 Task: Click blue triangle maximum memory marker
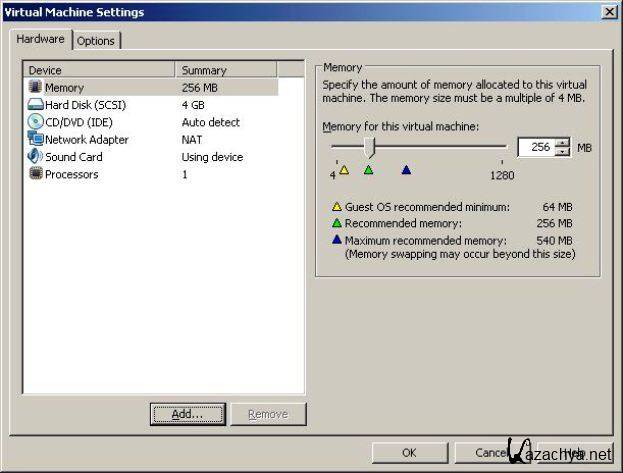coord(406,170)
